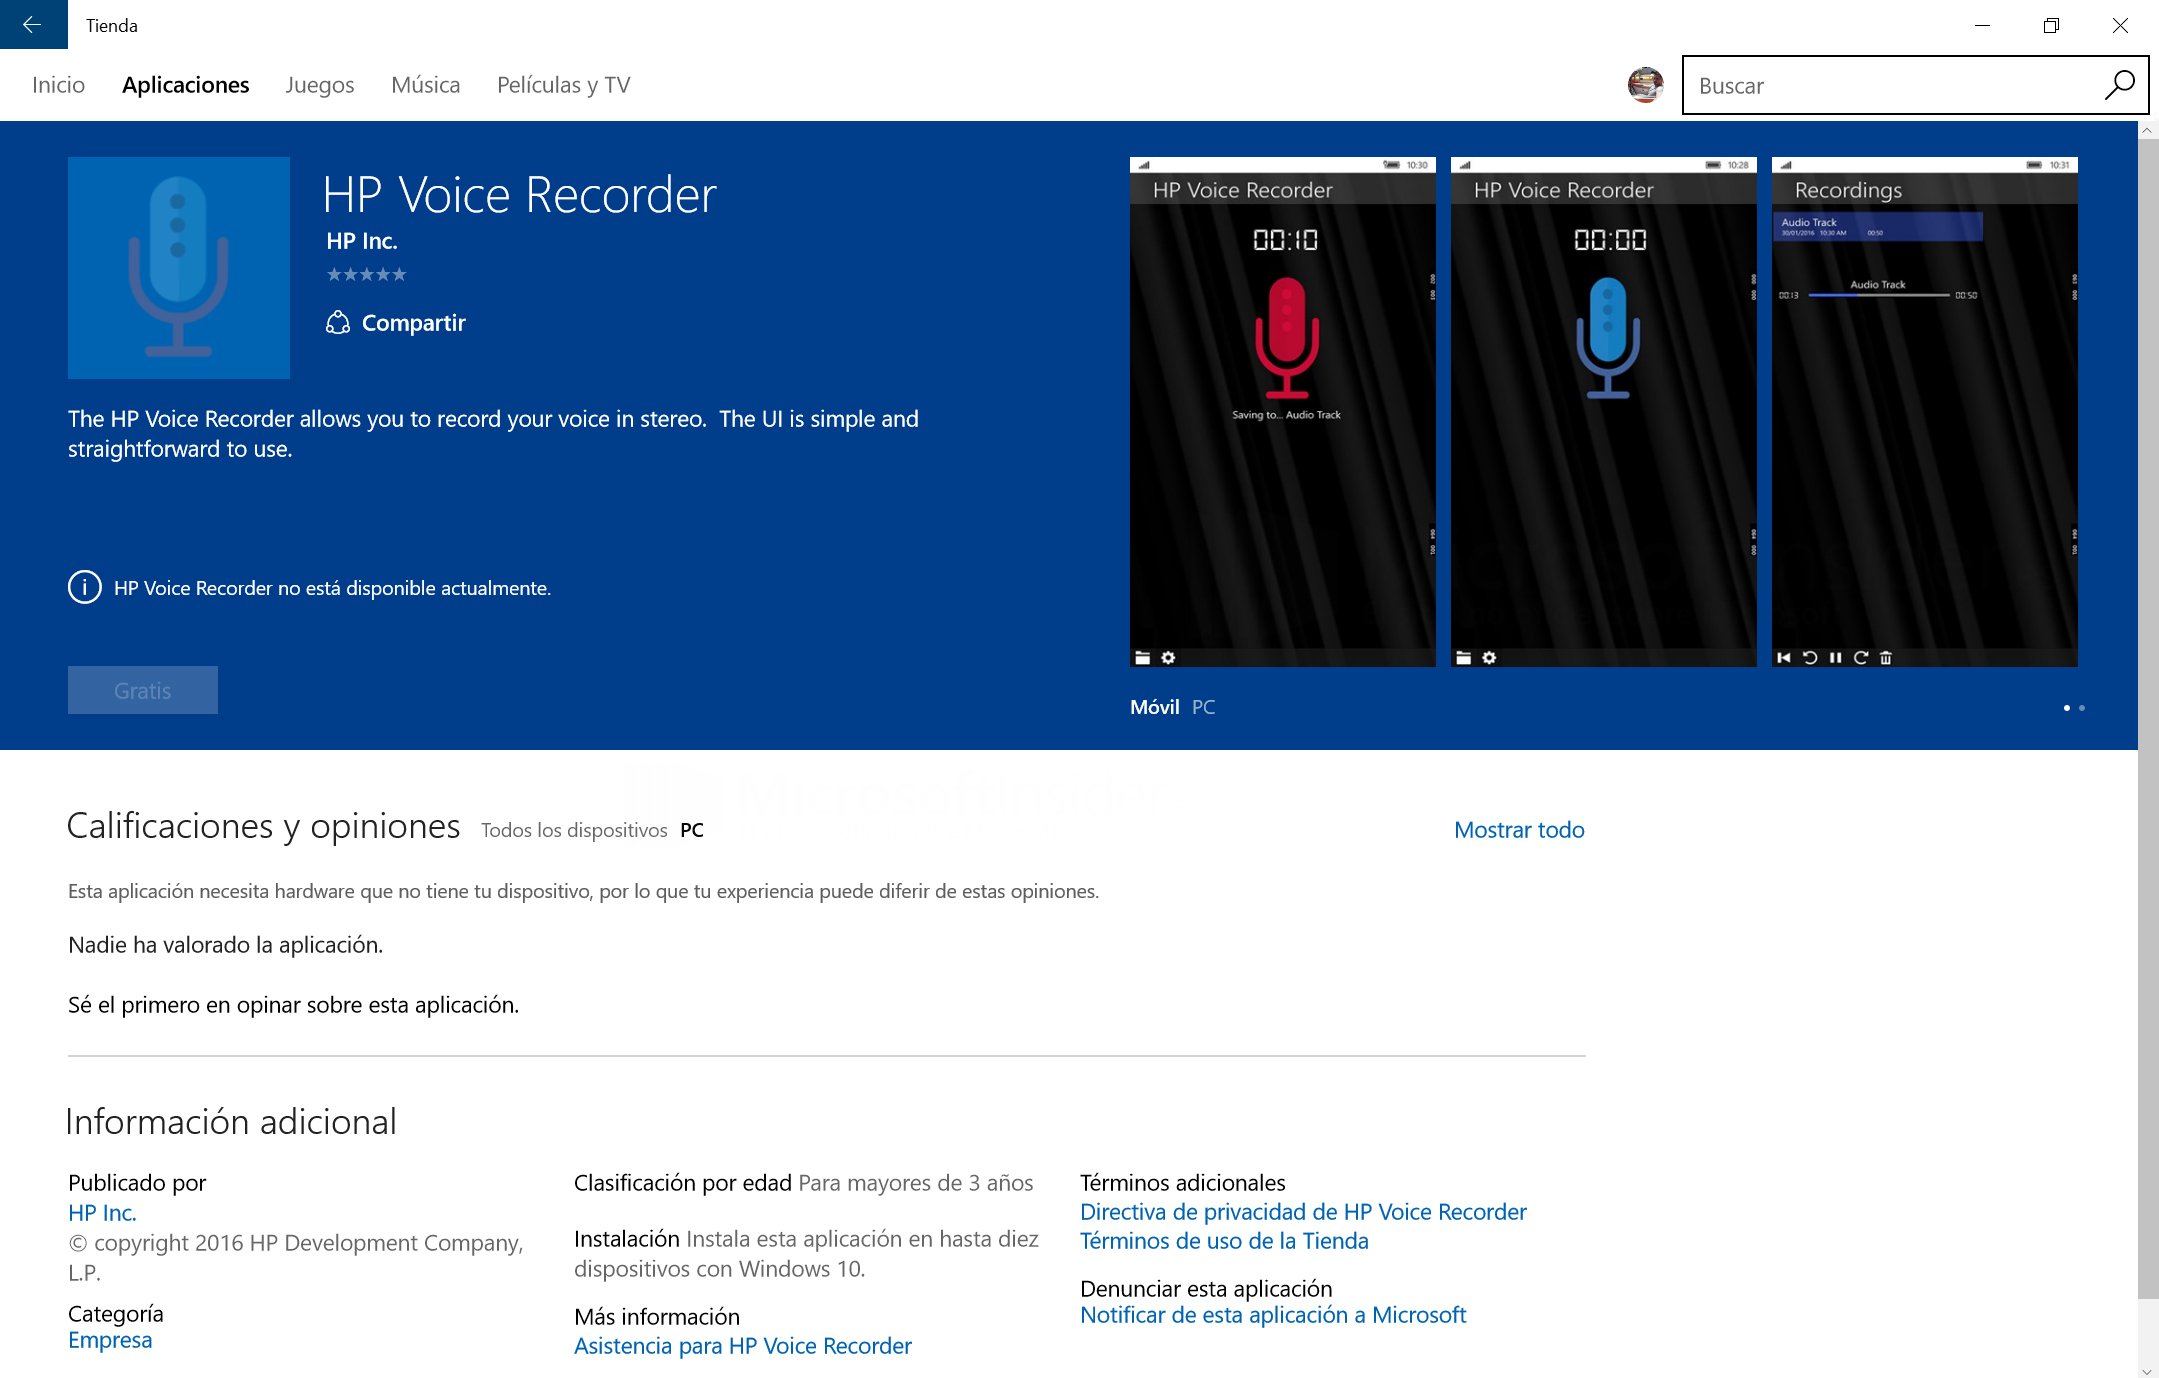
Task: Switch the screenshots to PC view
Action: 1203,707
